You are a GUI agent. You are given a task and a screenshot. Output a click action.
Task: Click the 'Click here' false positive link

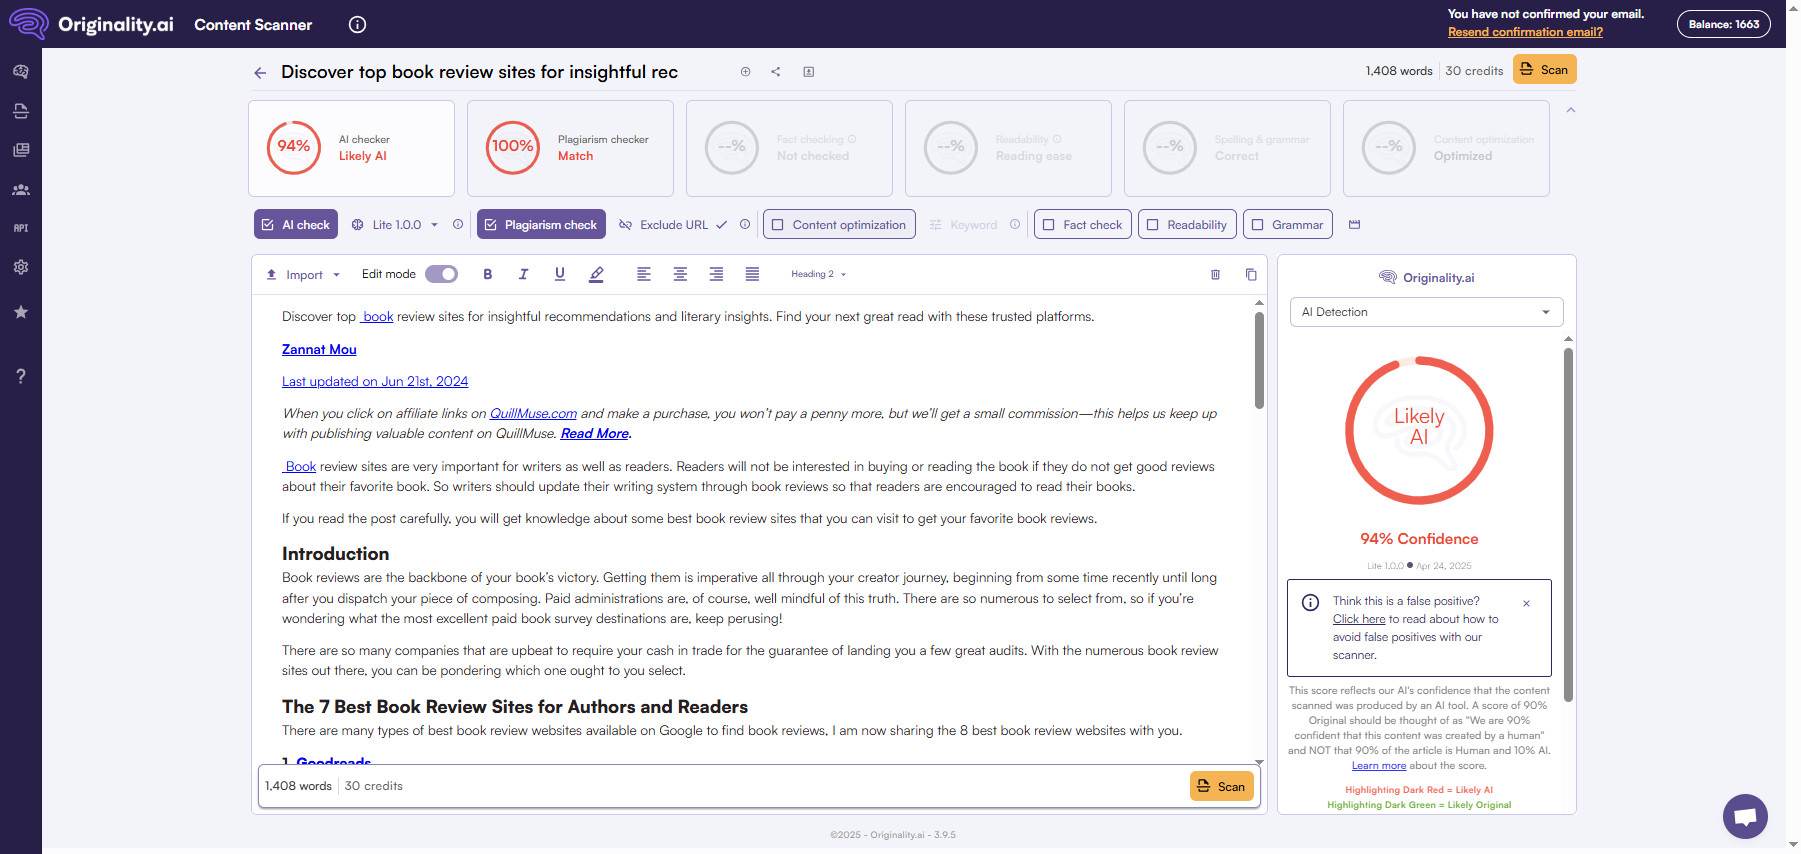pos(1358,619)
